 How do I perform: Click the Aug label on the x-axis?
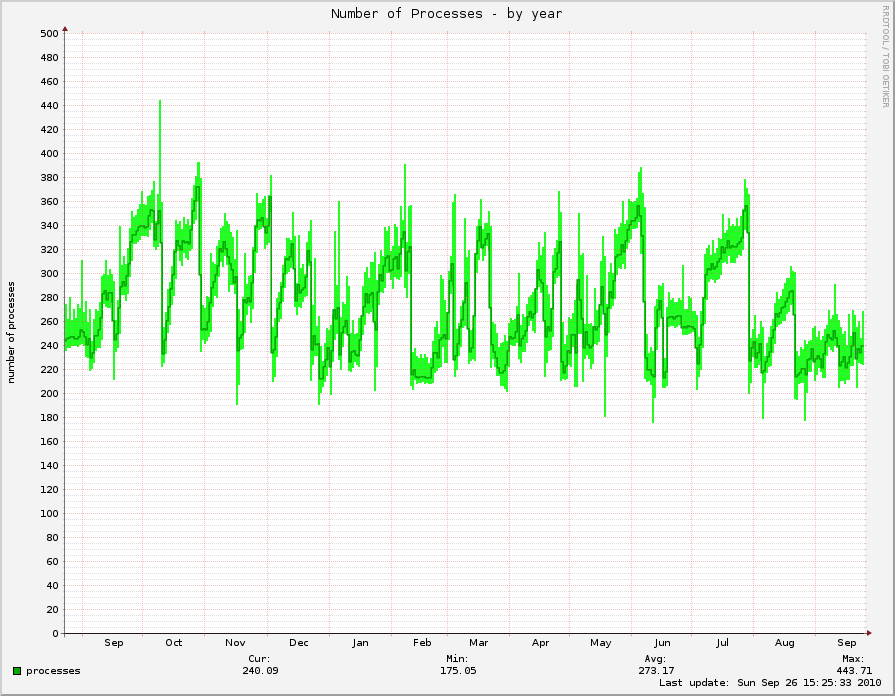(784, 642)
